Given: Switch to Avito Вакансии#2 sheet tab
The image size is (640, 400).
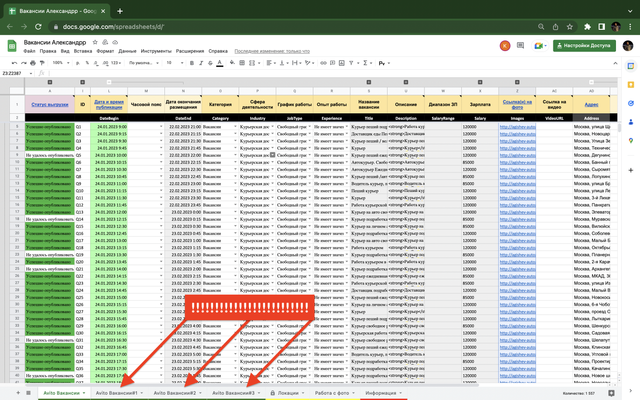Looking at the screenshot, I should pos(177,393).
